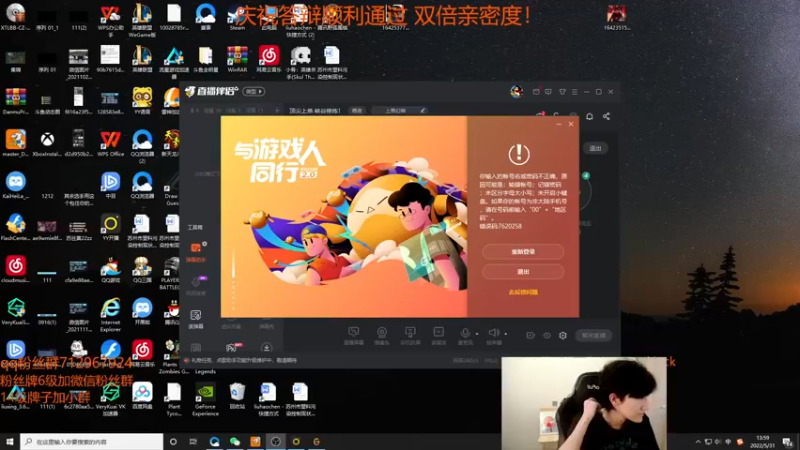Show hidden system tray icons
800x450 pixels.
pos(698,442)
